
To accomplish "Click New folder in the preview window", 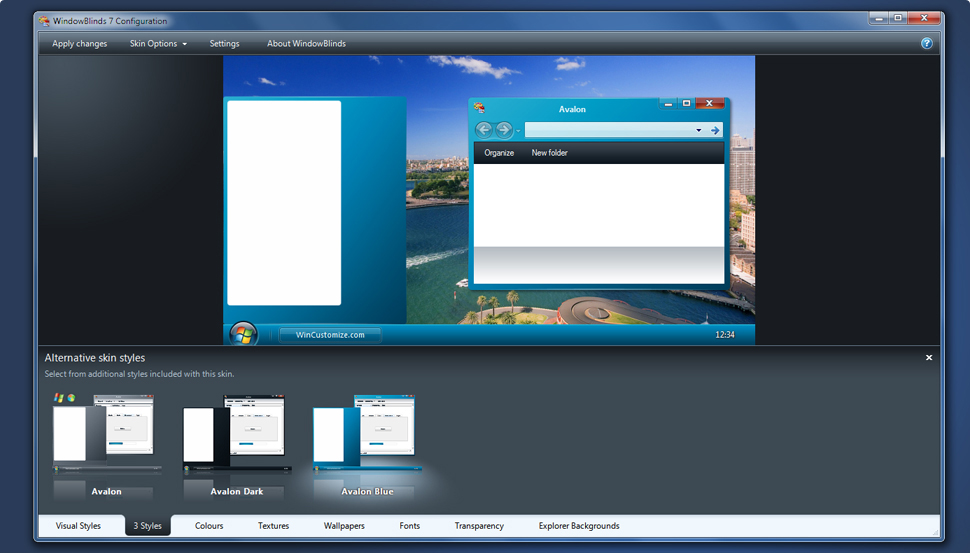I will point(549,153).
